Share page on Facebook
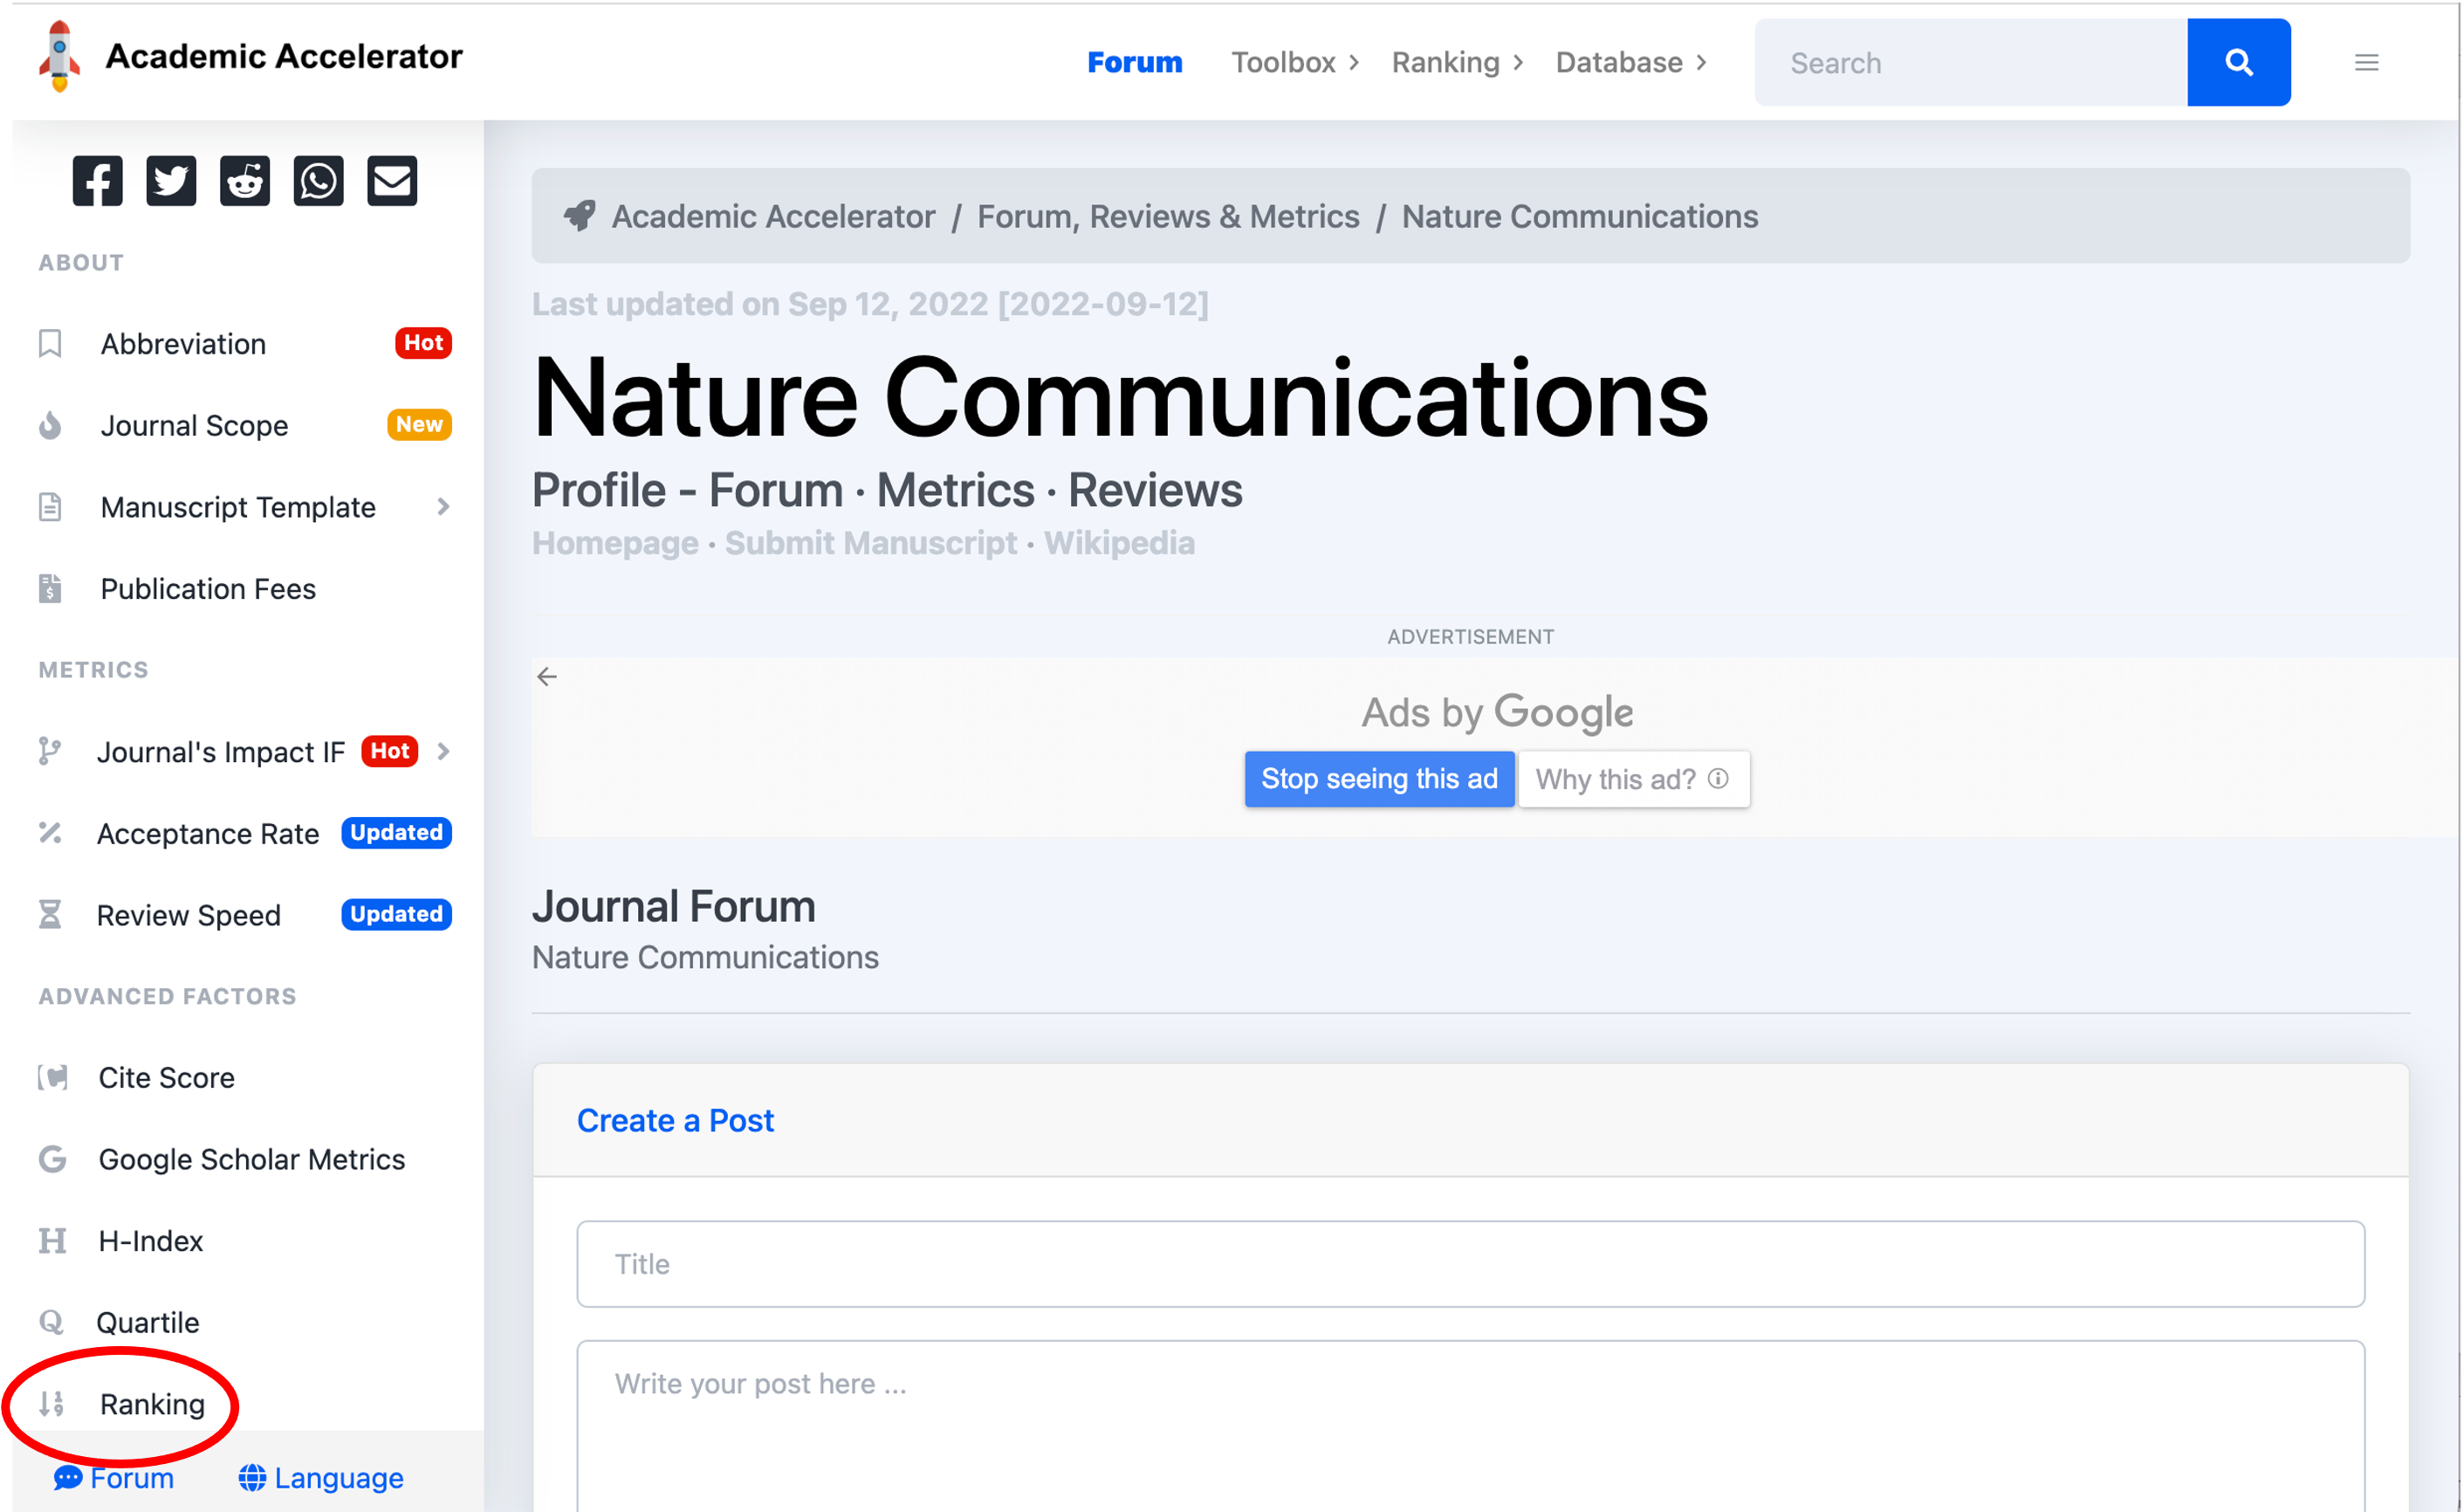 point(97,181)
